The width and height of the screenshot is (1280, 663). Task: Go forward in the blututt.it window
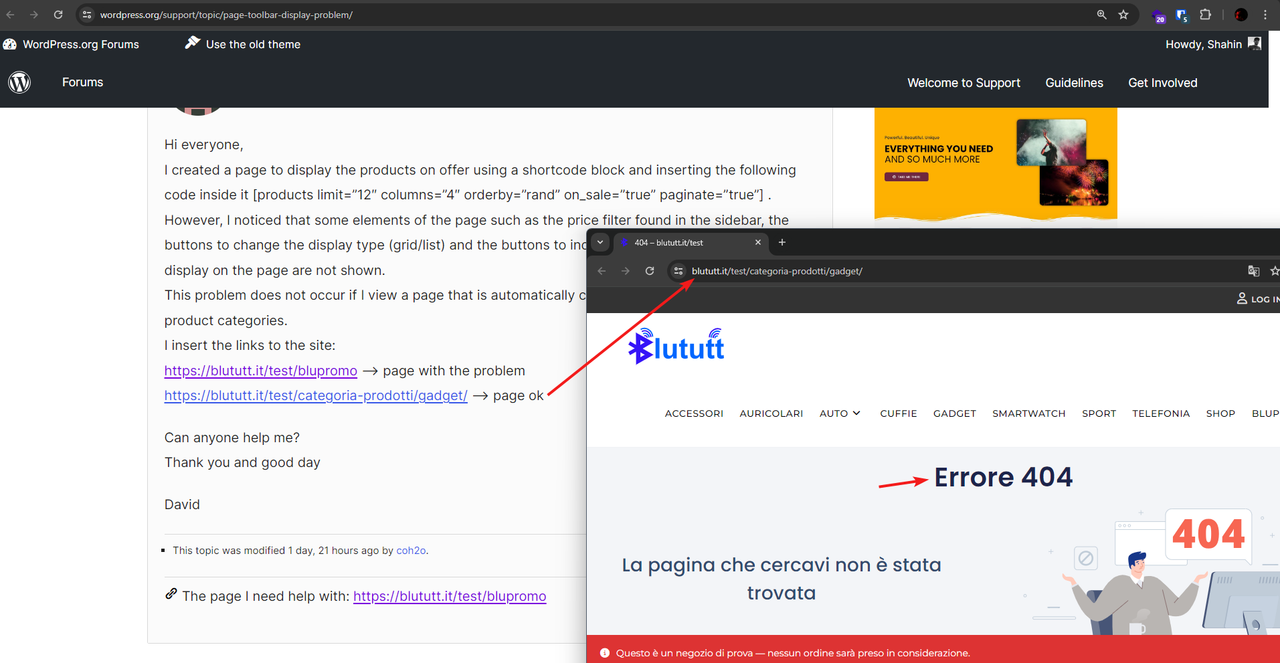coord(625,271)
